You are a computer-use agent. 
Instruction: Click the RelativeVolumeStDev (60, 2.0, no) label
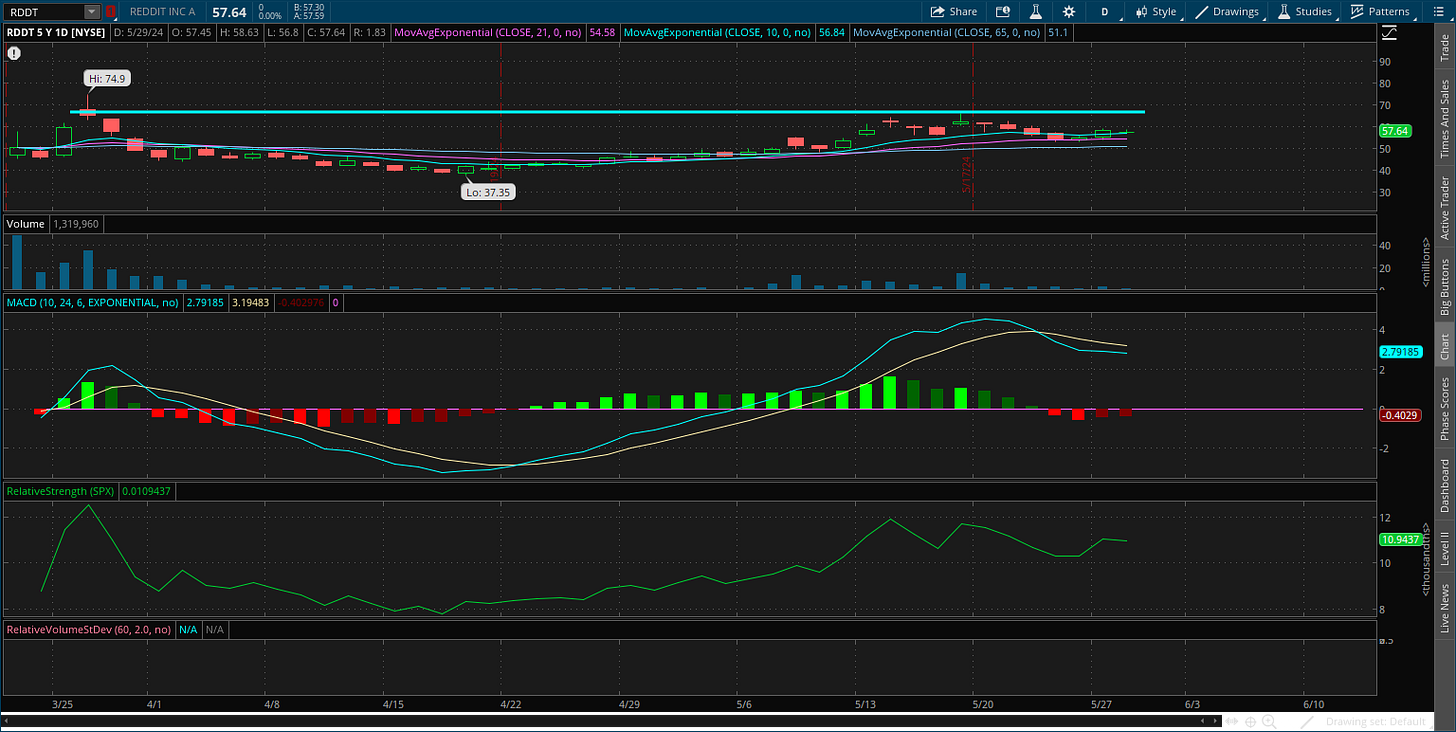(x=88, y=630)
